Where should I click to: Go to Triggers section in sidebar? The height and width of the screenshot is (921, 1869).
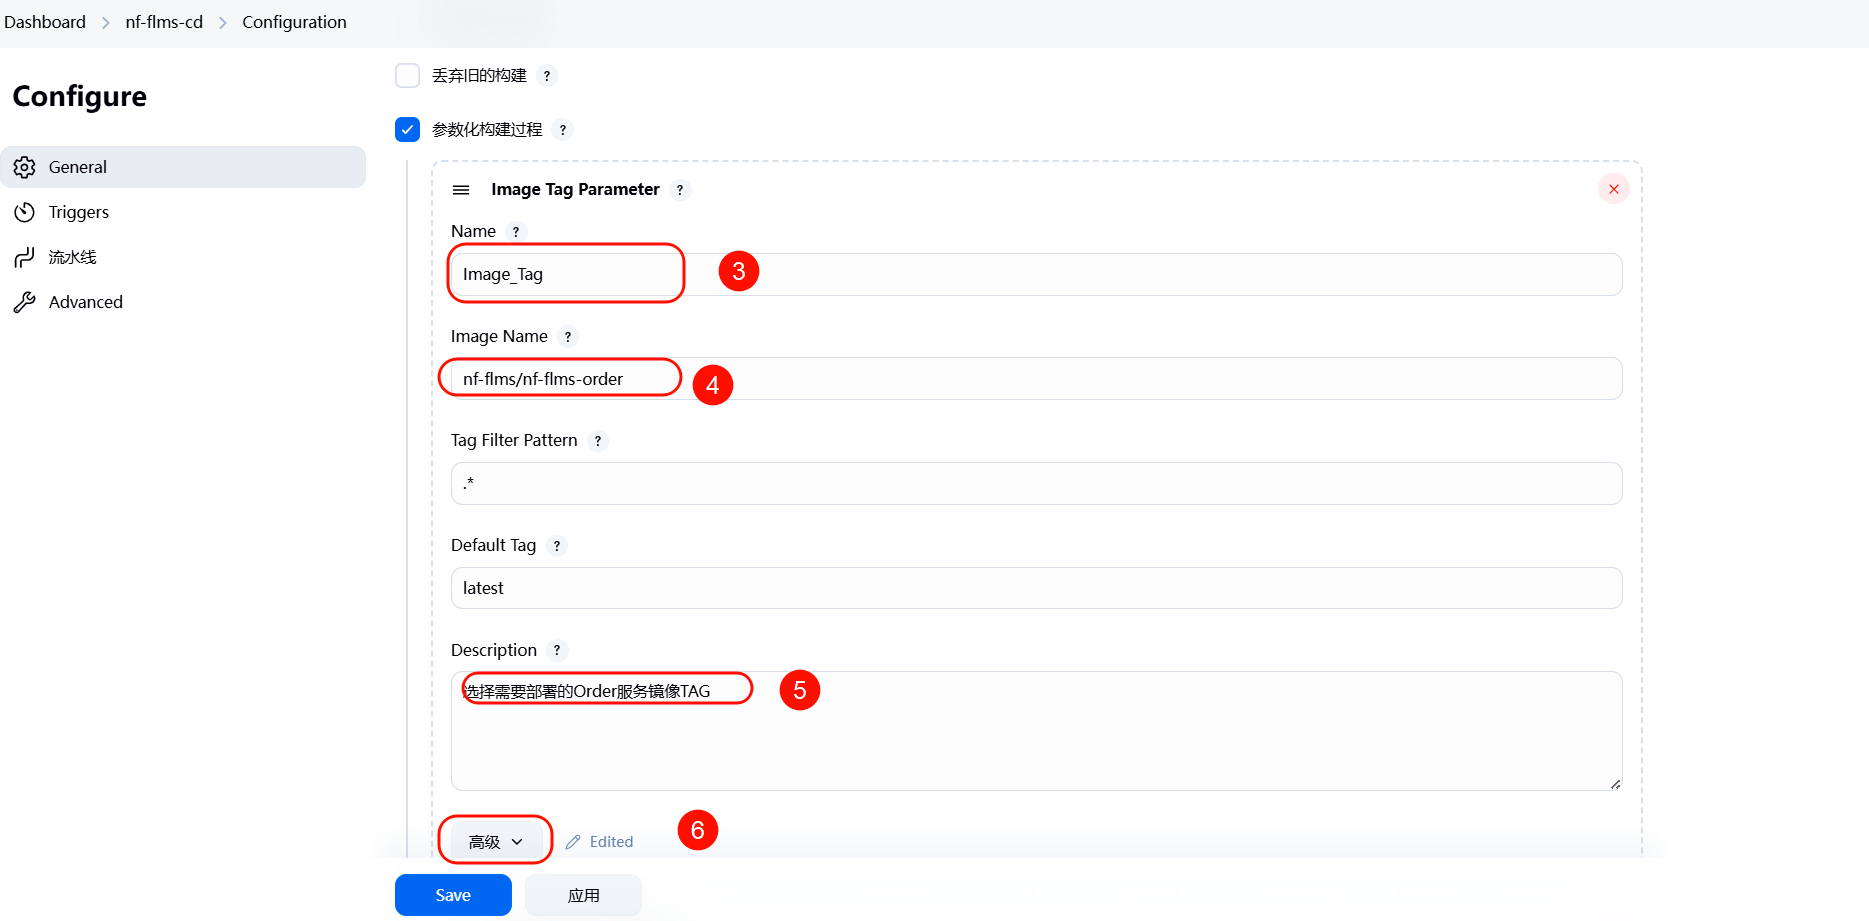(x=79, y=212)
